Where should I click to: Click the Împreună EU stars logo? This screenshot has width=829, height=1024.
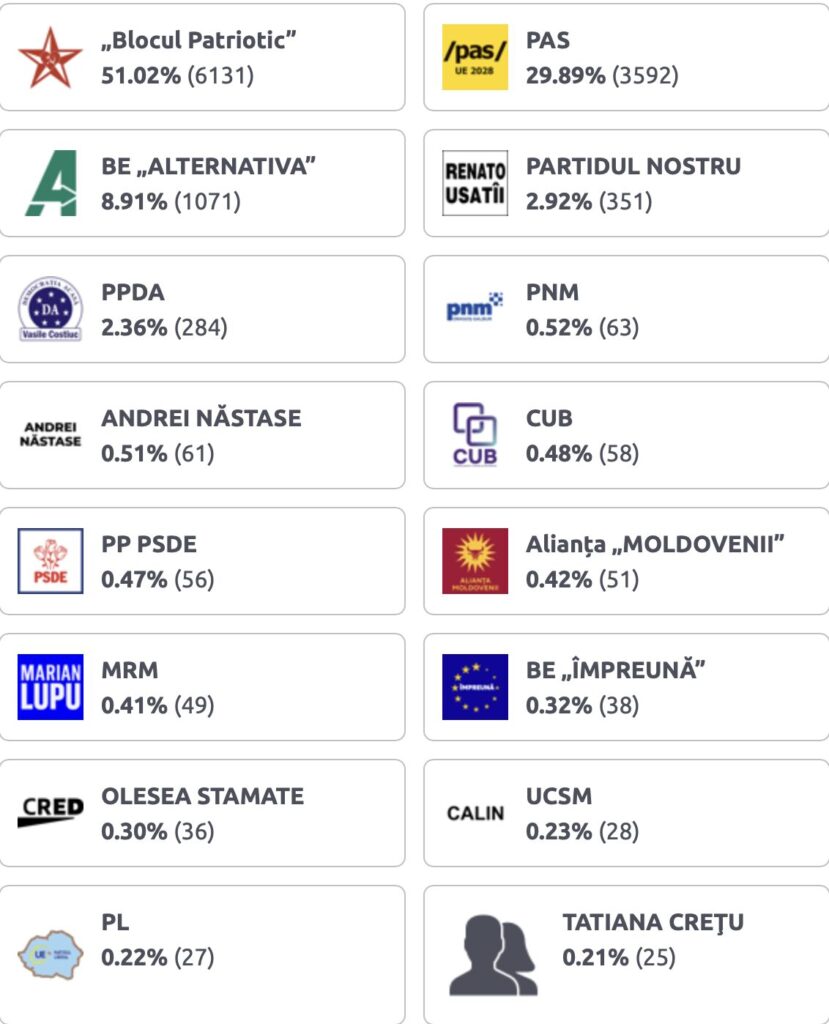[x=475, y=687]
